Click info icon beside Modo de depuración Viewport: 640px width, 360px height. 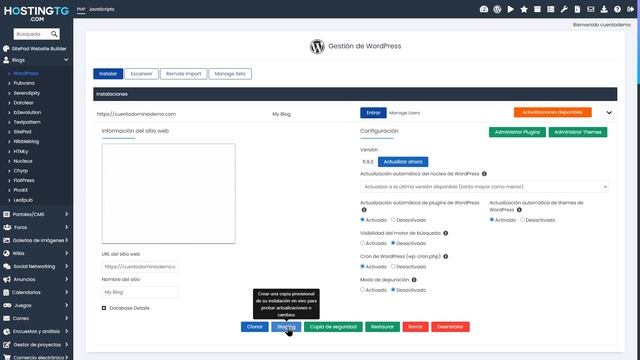[x=414, y=280]
